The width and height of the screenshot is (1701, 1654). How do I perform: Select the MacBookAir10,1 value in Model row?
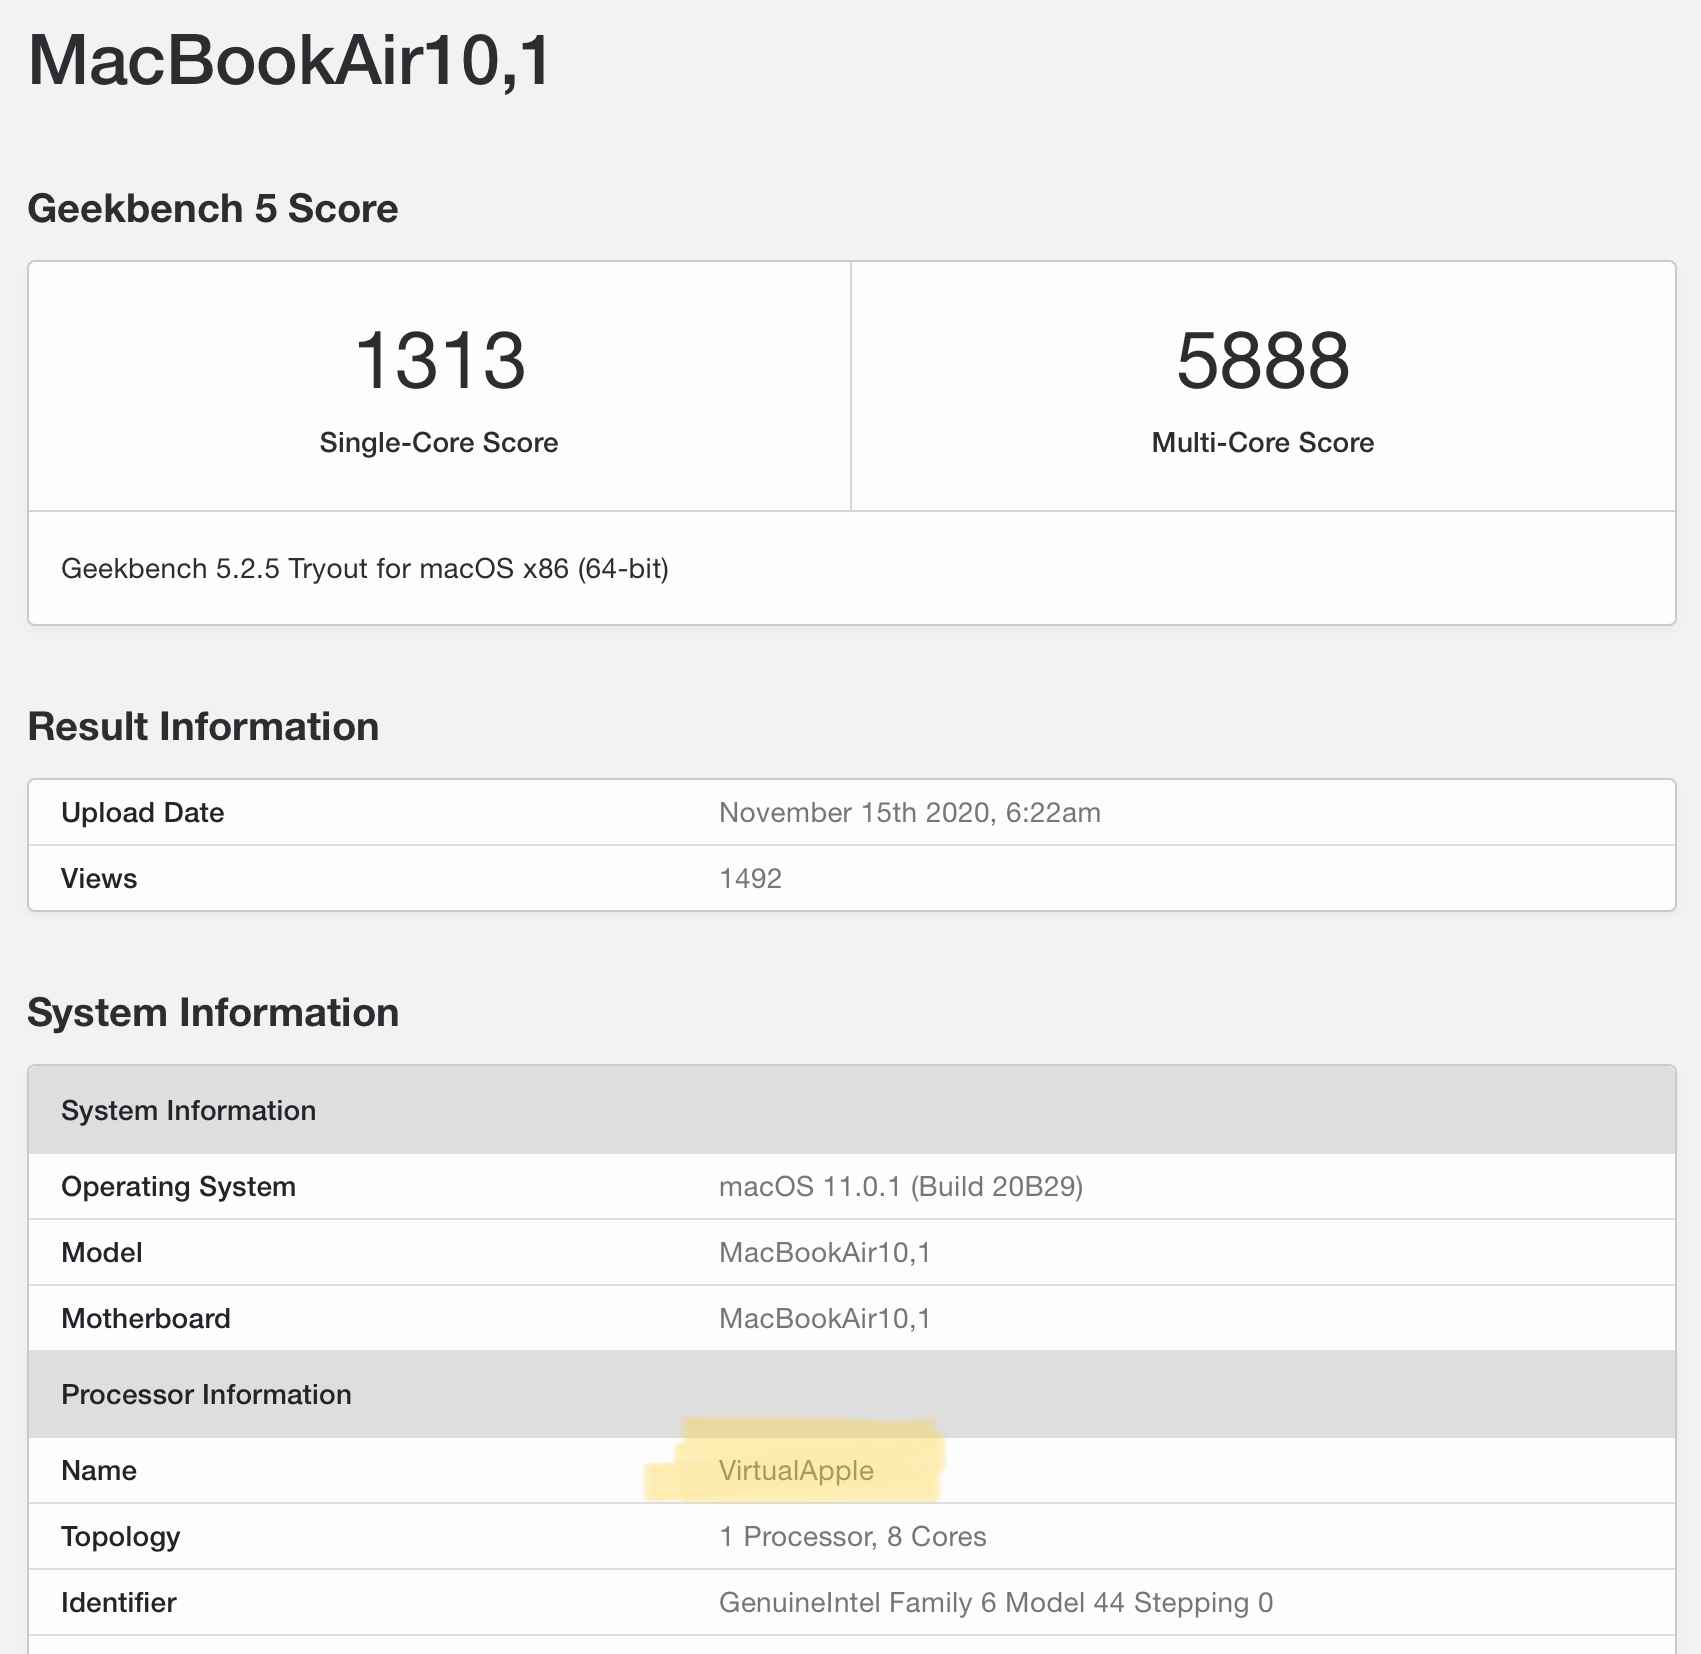[825, 1253]
